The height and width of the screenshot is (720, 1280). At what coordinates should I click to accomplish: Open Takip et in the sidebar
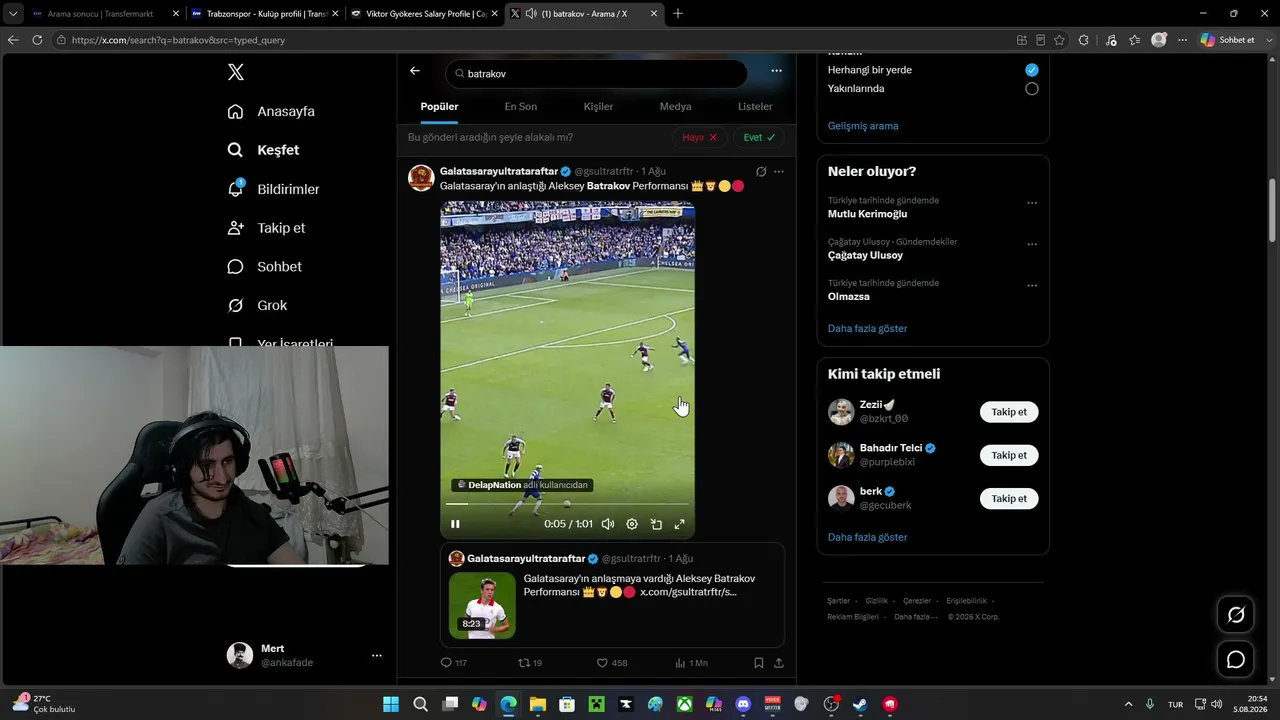pos(266,228)
